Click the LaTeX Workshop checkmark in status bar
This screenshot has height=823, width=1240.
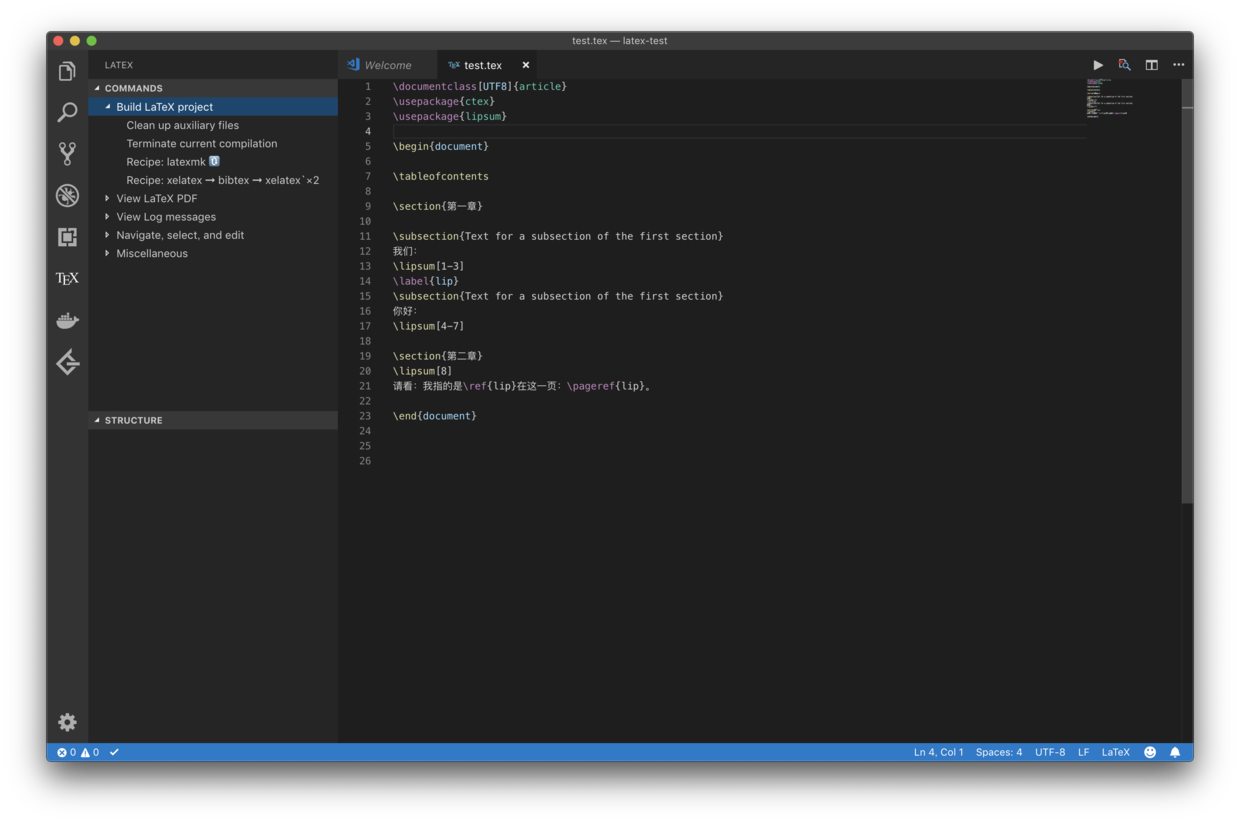[113, 752]
